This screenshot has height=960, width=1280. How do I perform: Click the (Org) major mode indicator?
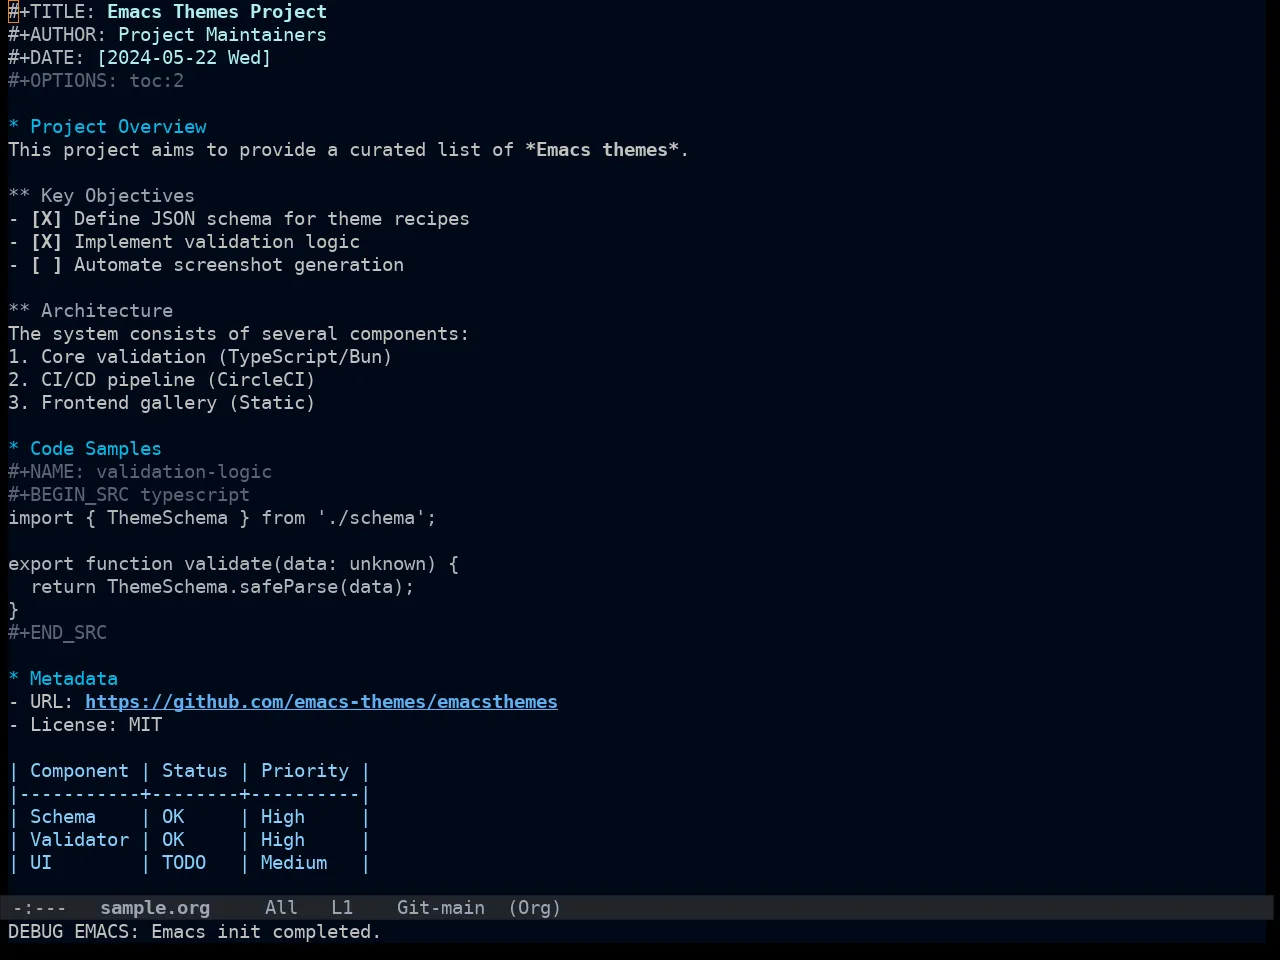534,908
